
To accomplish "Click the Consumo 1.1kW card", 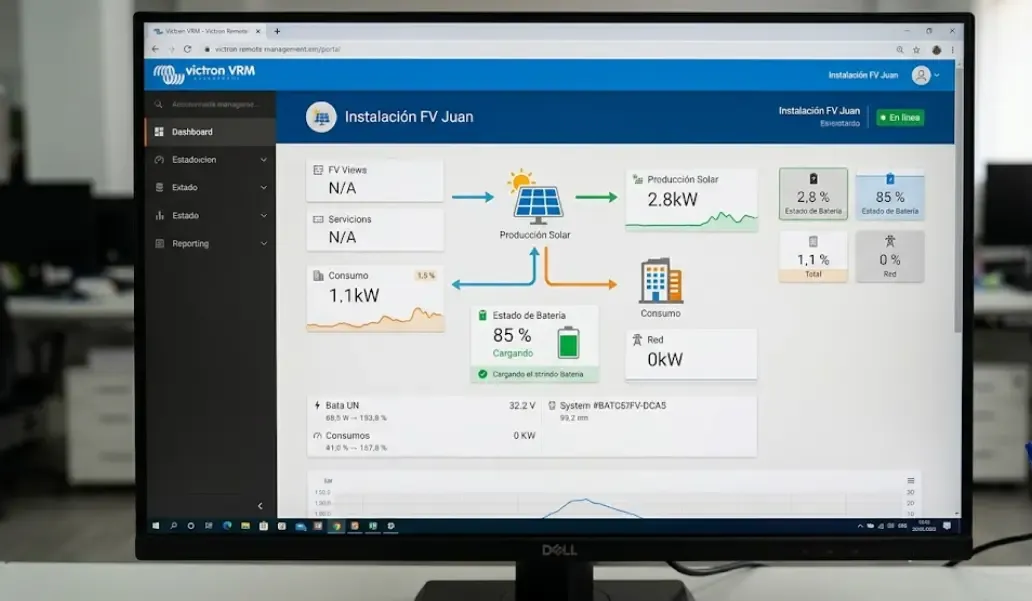I will point(375,298).
